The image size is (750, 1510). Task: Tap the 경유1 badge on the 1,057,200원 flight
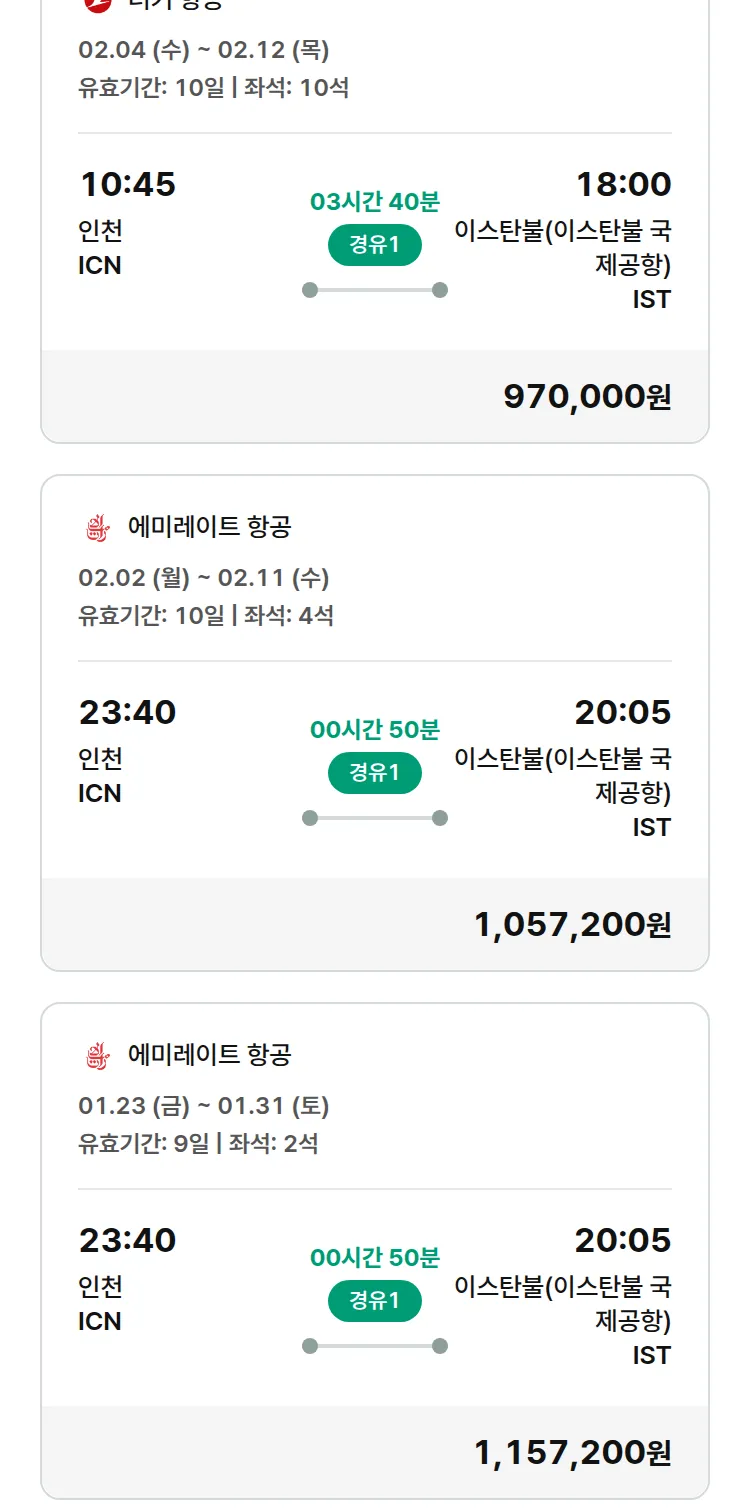tap(375, 774)
